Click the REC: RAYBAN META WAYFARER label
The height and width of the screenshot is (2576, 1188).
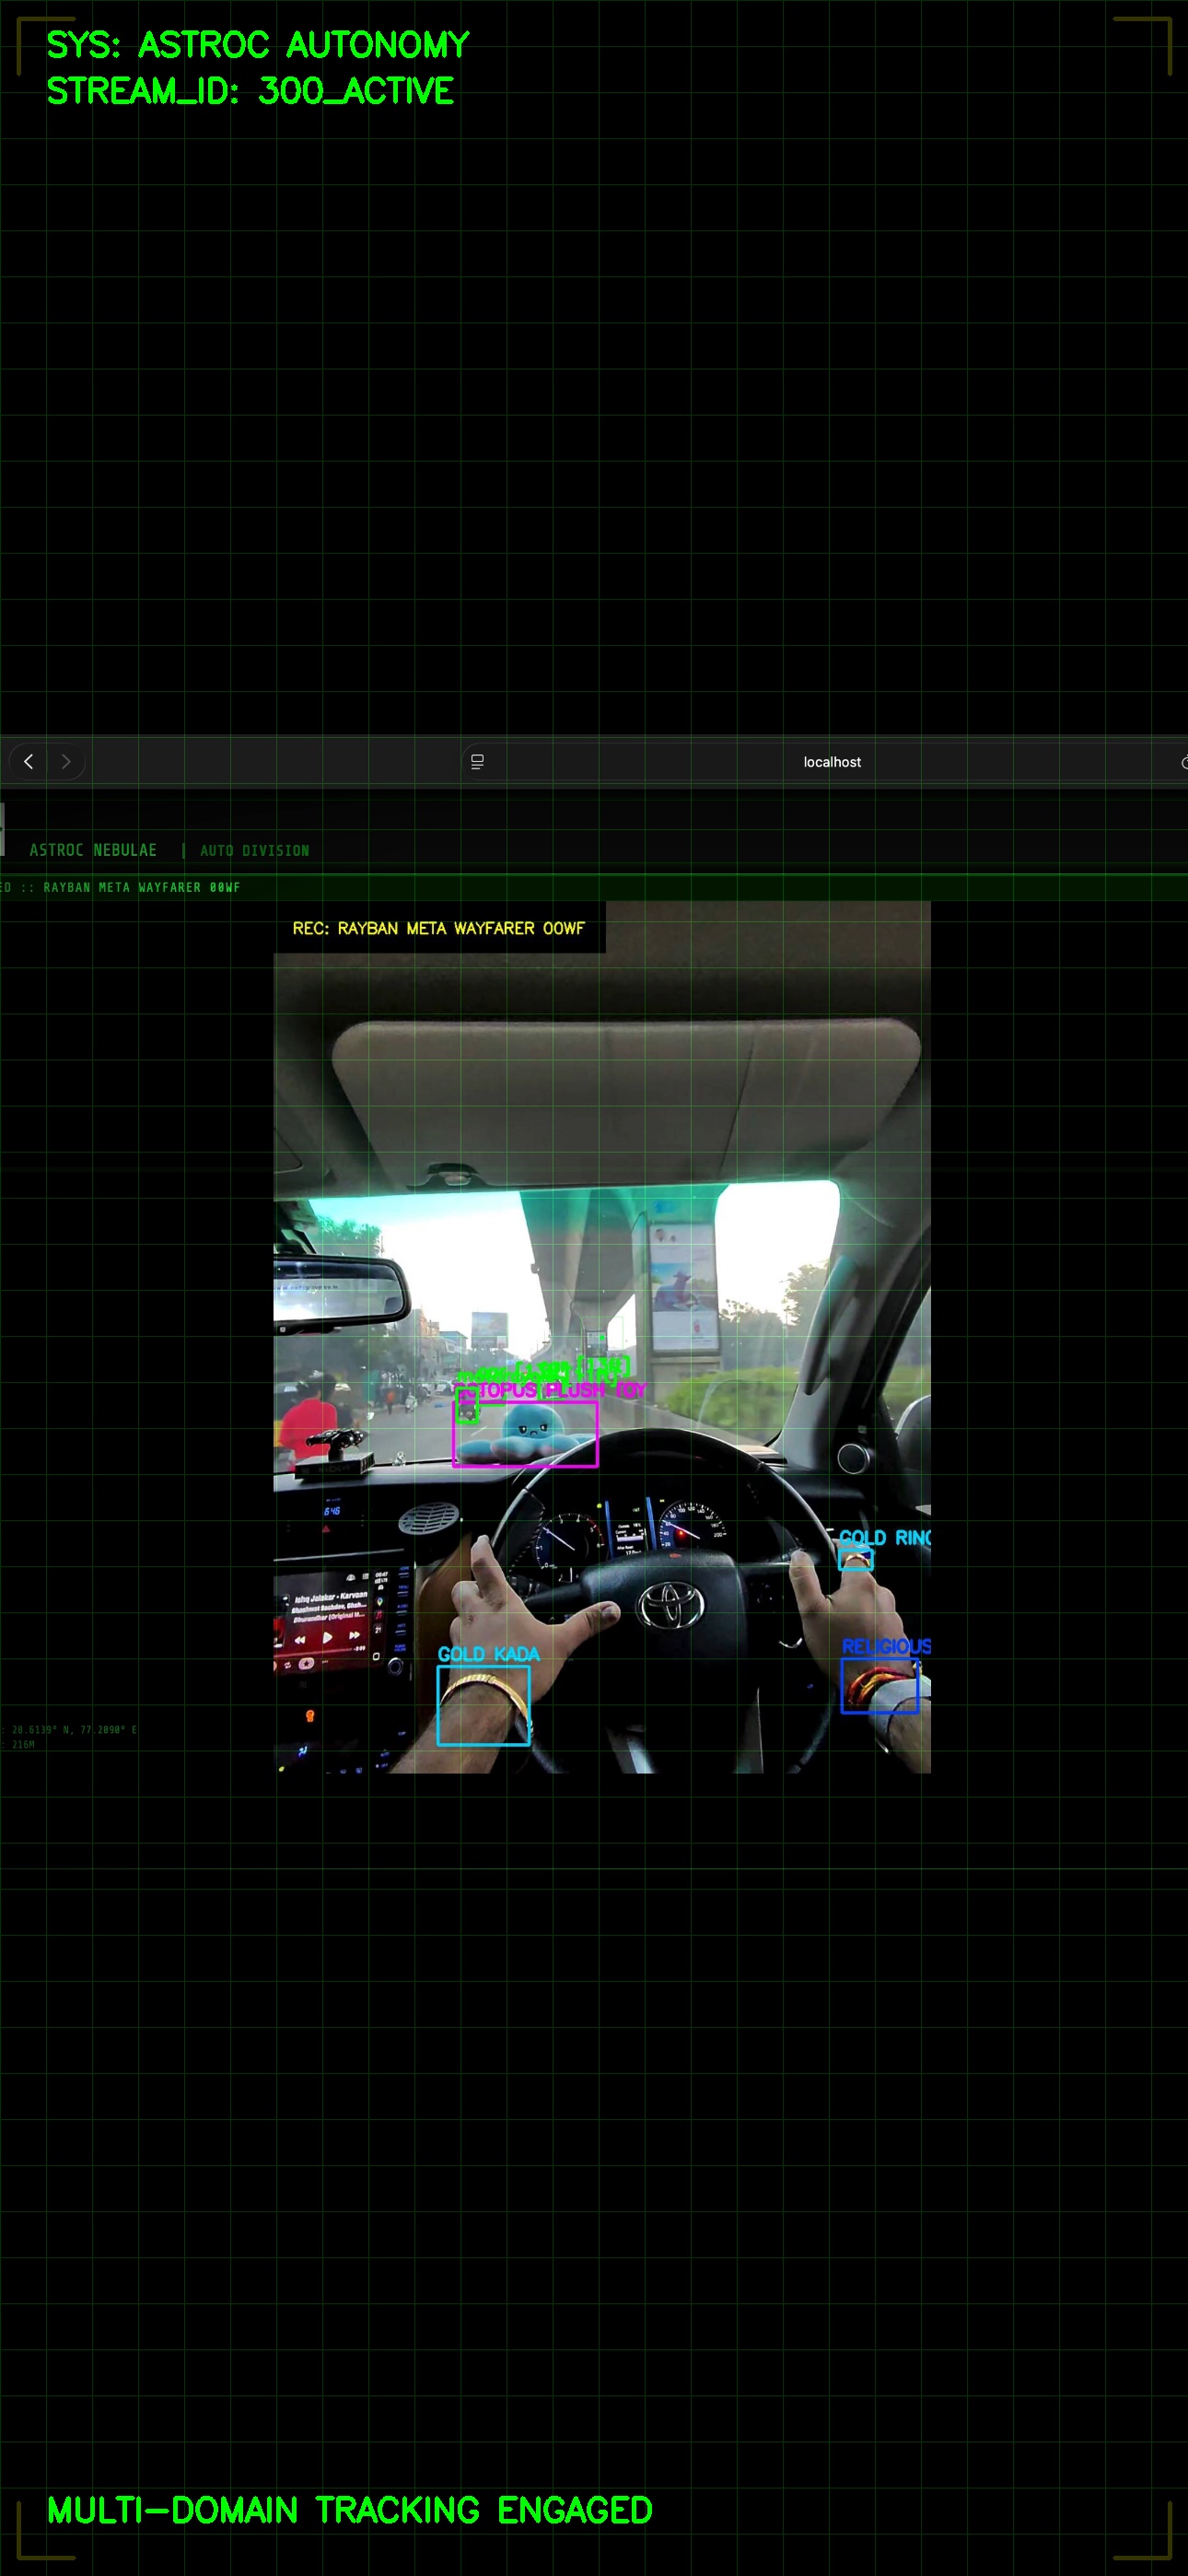[x=438, y=928]
